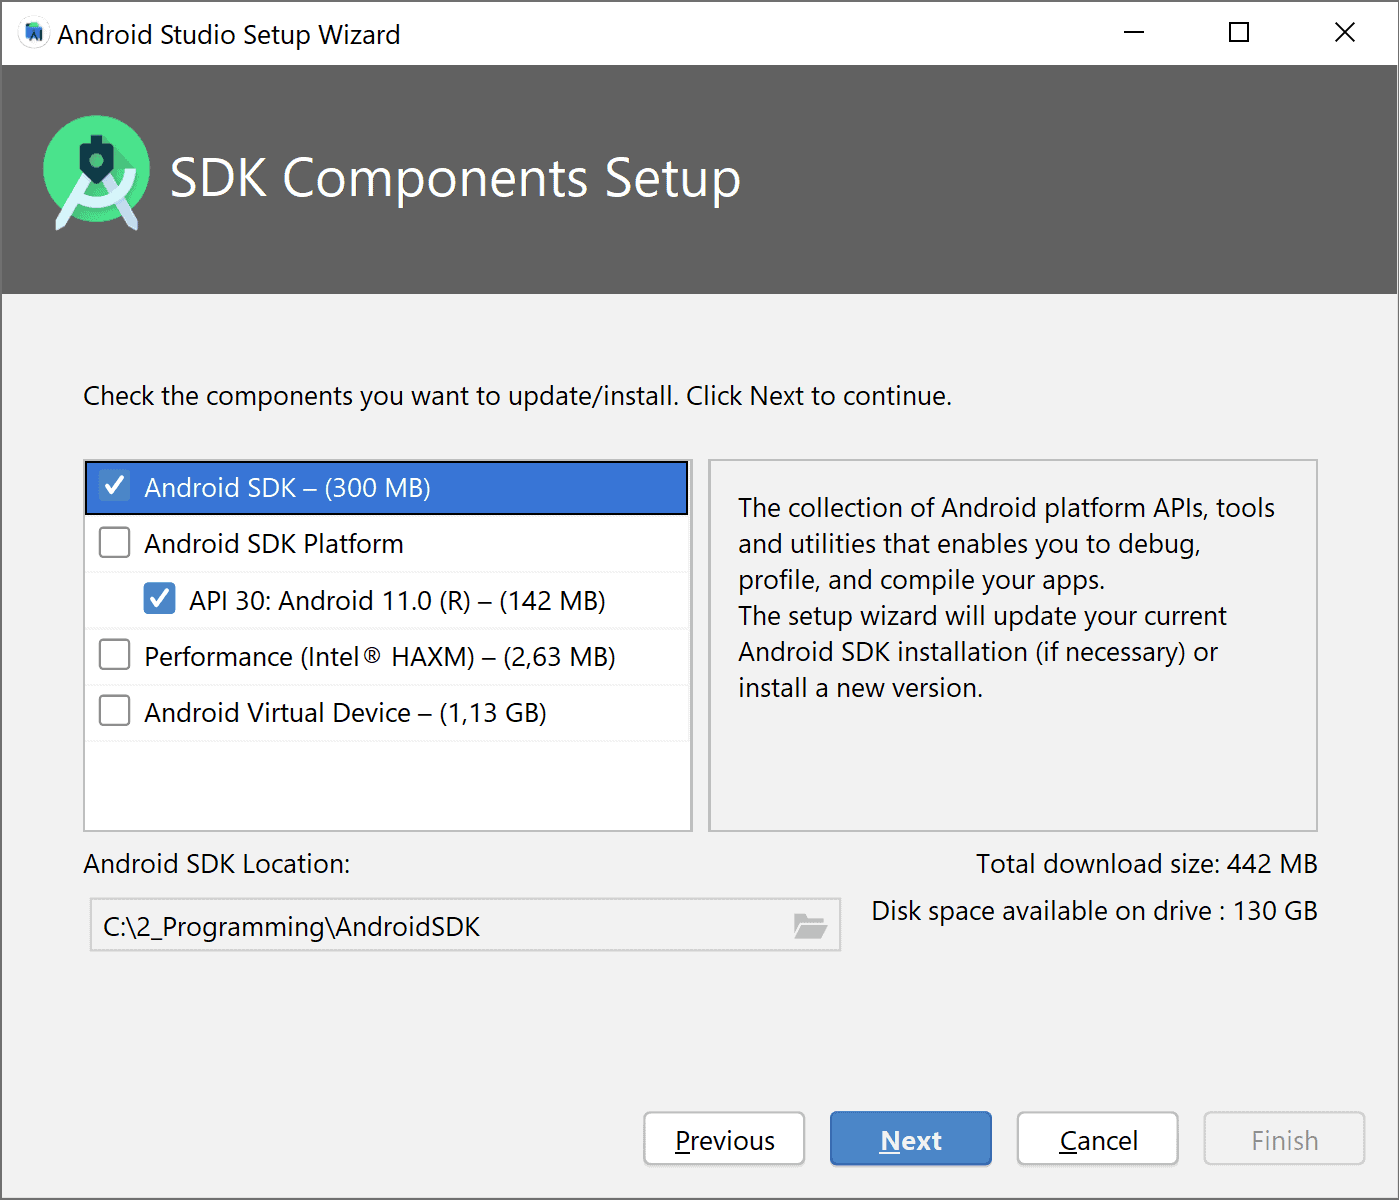Viewport: 1400px width, 1200px height.
Task: Minimize the Setup Wizard window
Action: [x=1134, y=33]
